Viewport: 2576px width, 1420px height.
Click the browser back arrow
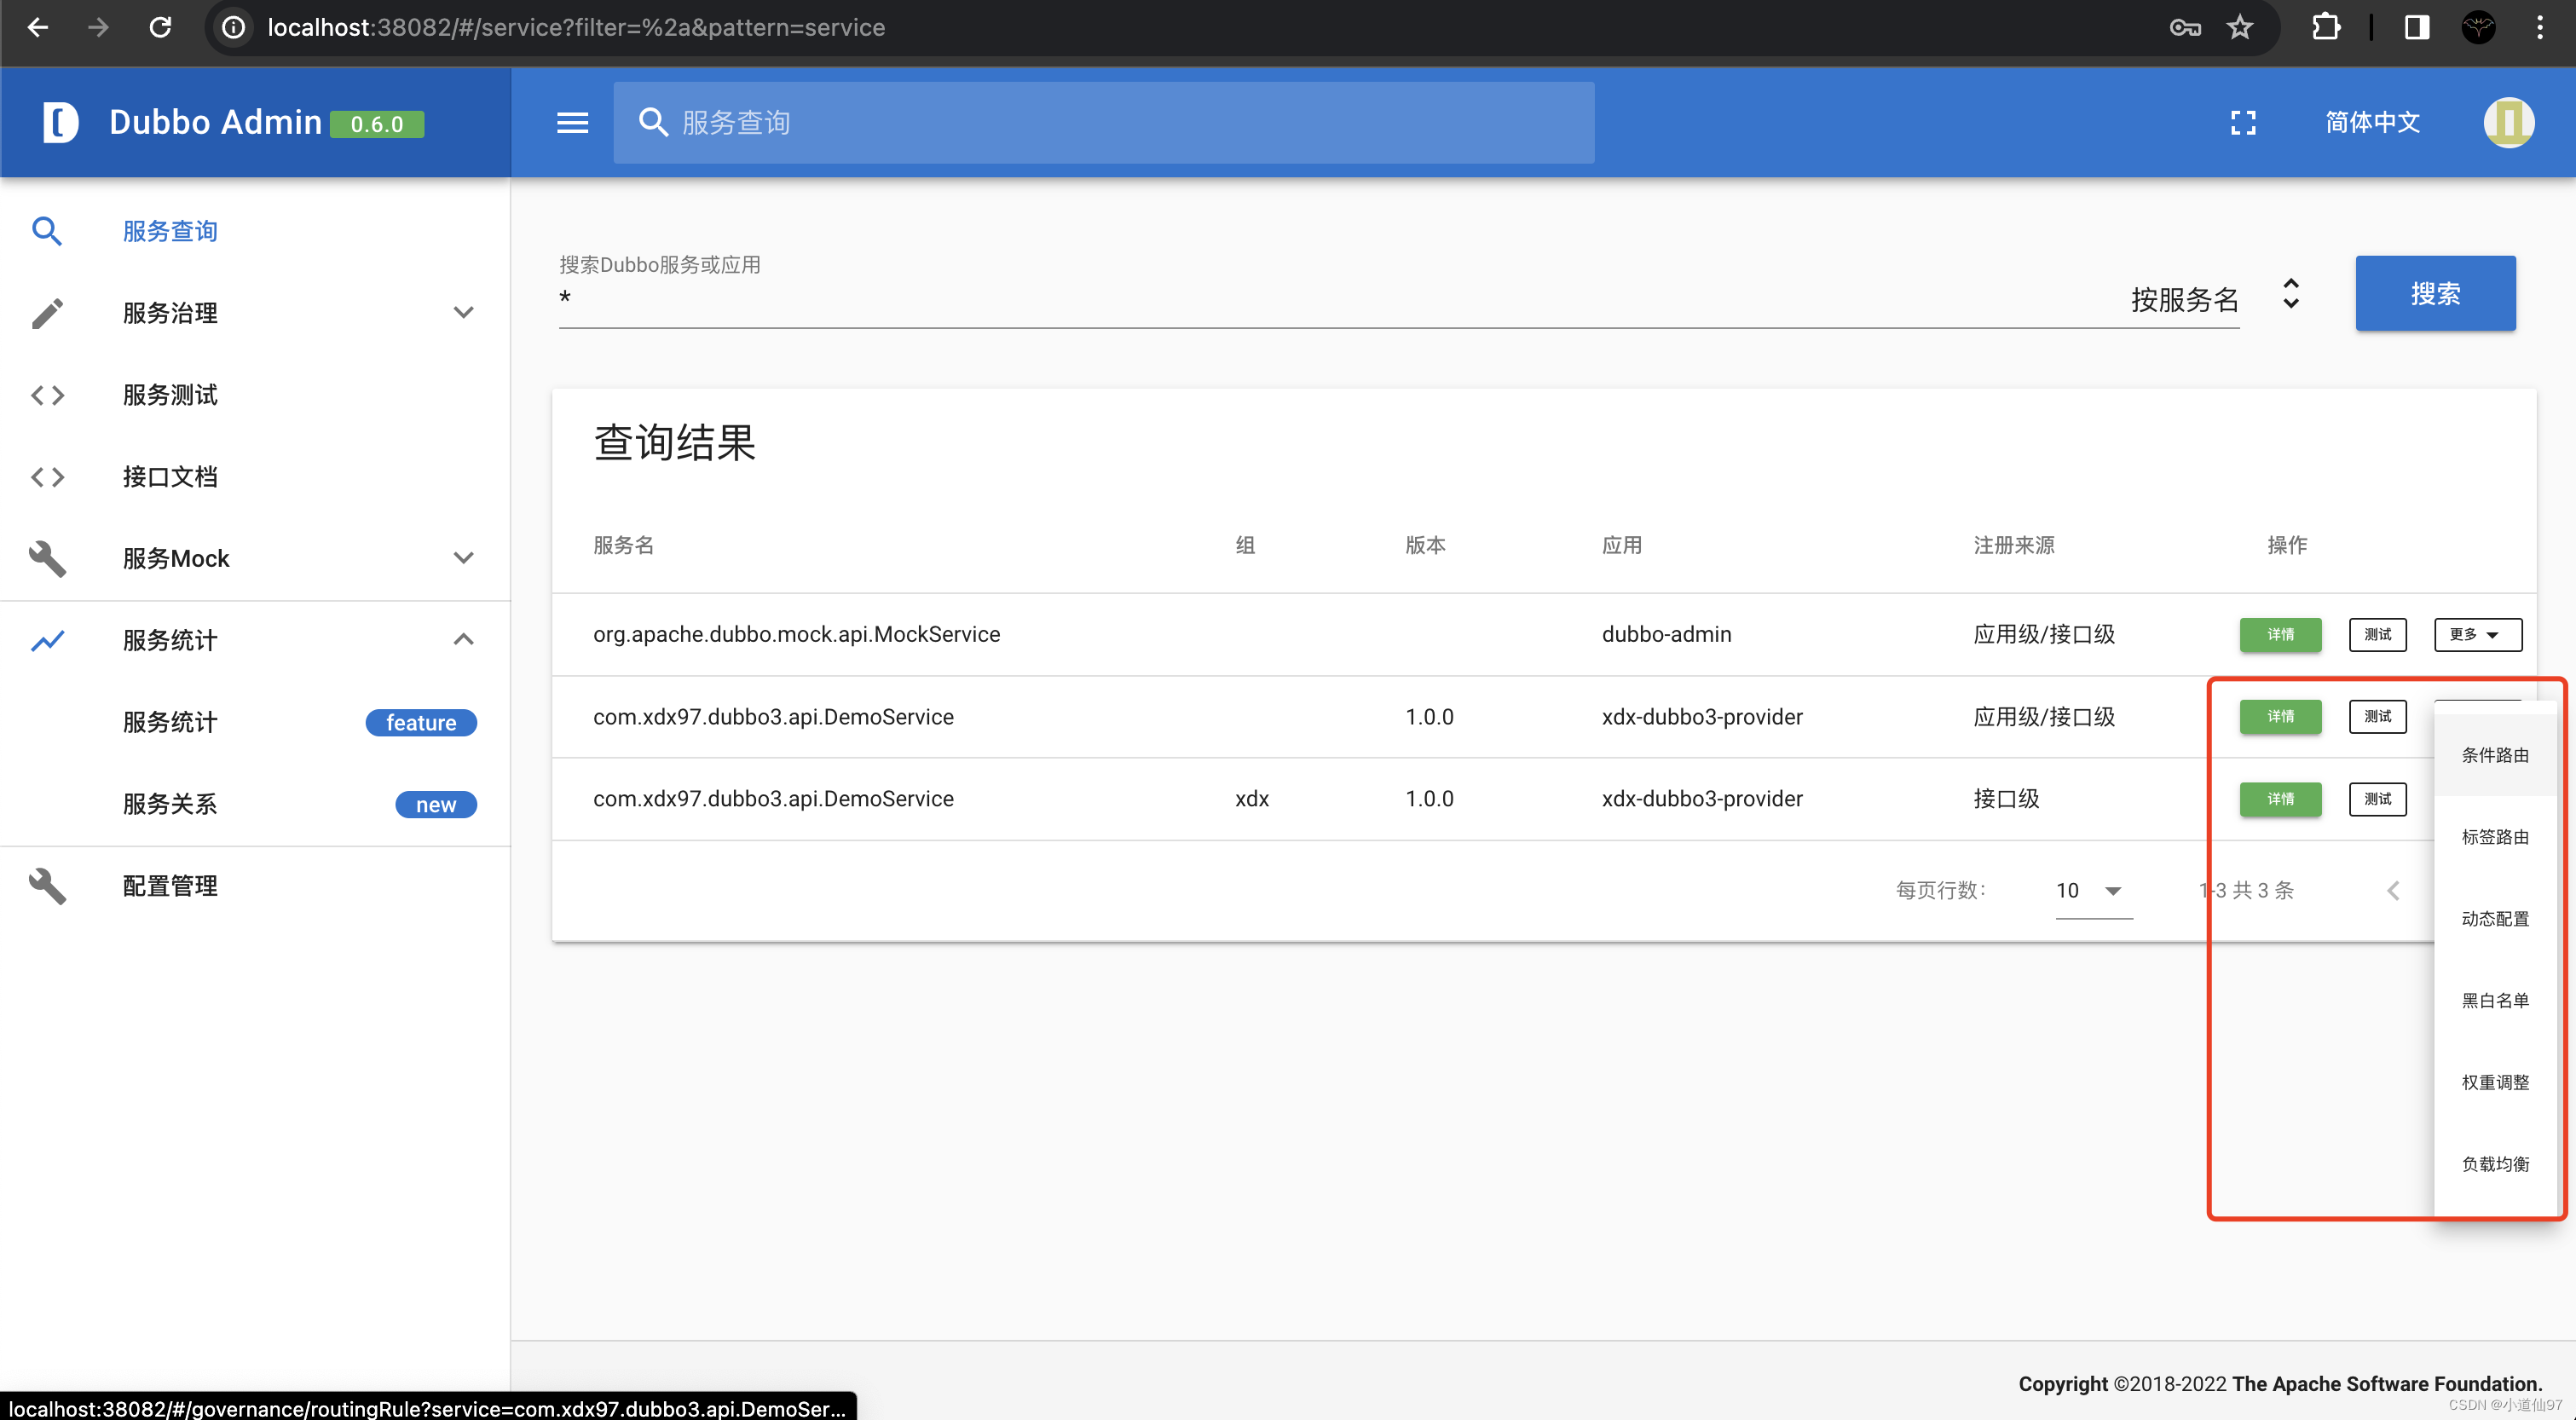[x=38, y=27]
